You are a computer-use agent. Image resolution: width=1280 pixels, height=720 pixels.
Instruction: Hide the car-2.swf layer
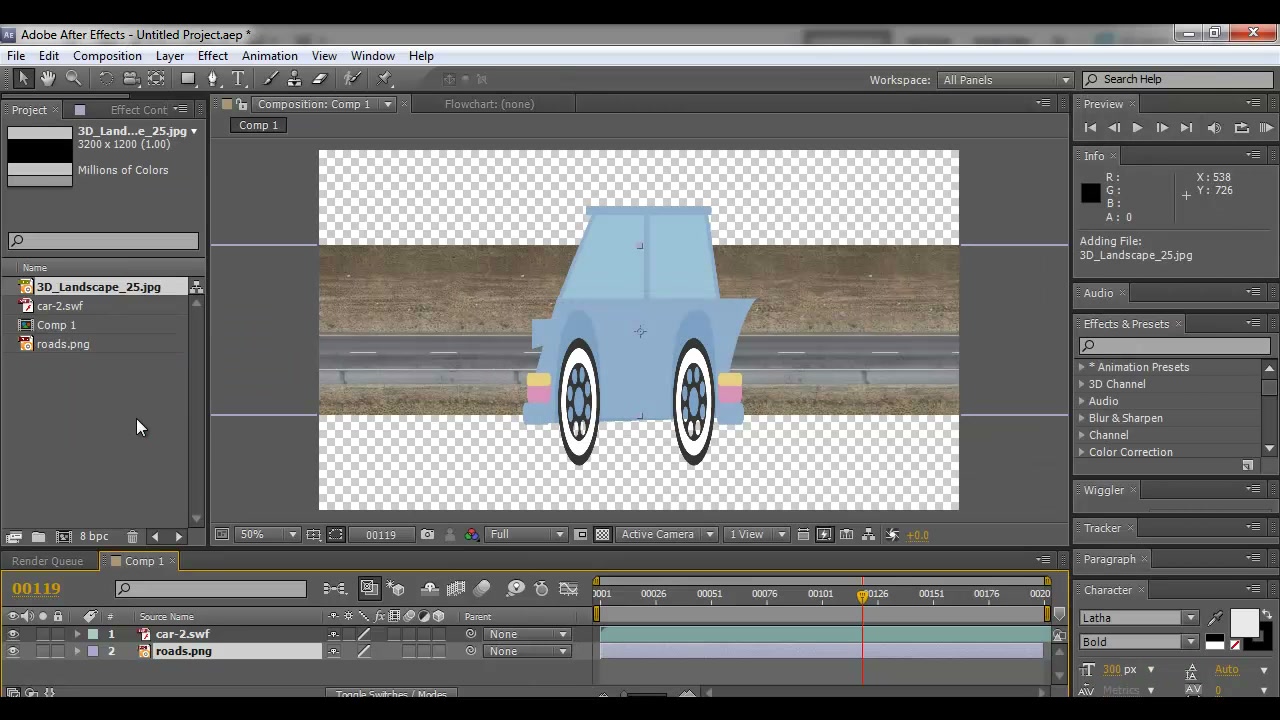[x=13, y=634]
